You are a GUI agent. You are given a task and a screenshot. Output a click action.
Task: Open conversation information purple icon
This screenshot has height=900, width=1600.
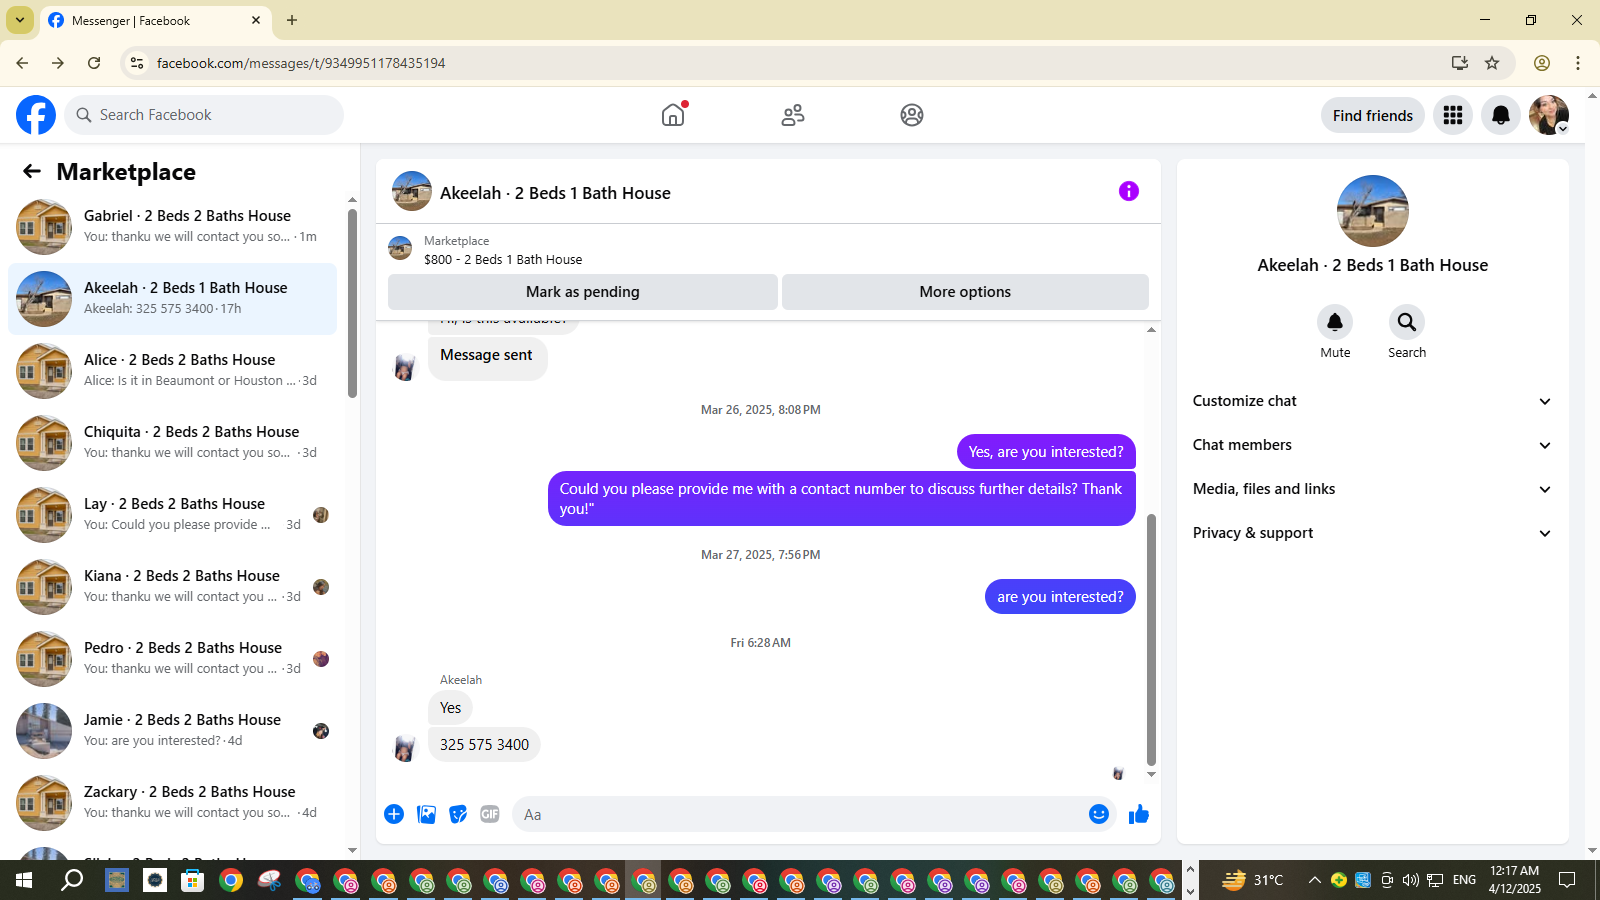click(x=1129, y=191)
